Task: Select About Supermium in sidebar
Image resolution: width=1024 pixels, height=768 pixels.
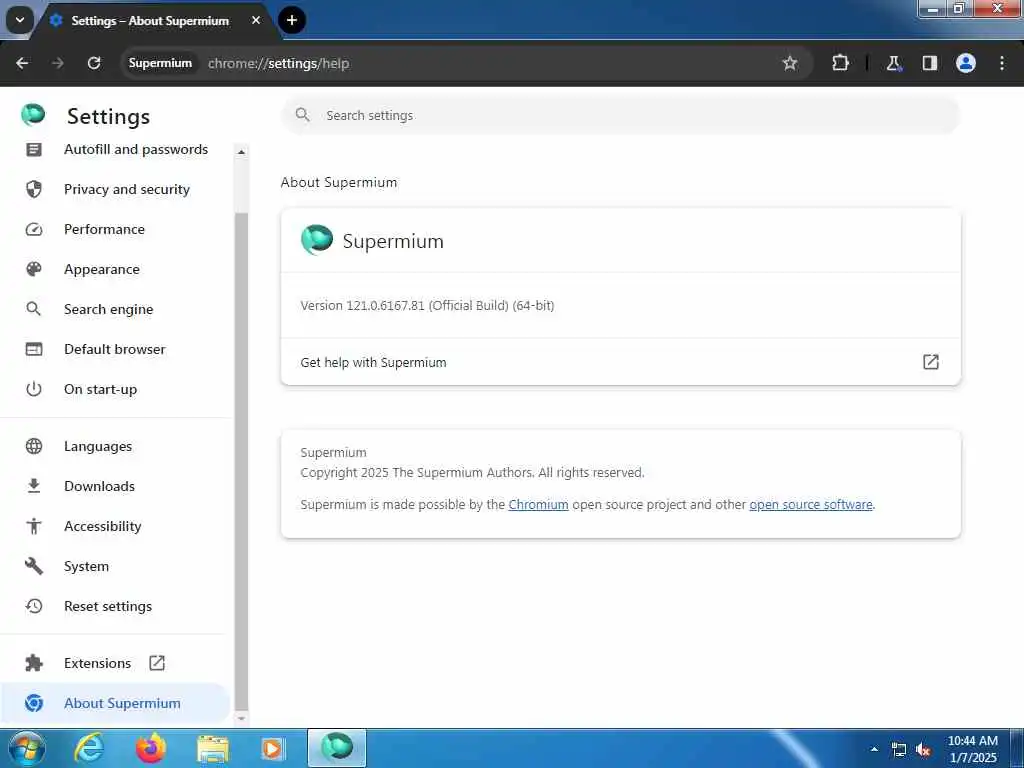Action: [x=115, y=703]
